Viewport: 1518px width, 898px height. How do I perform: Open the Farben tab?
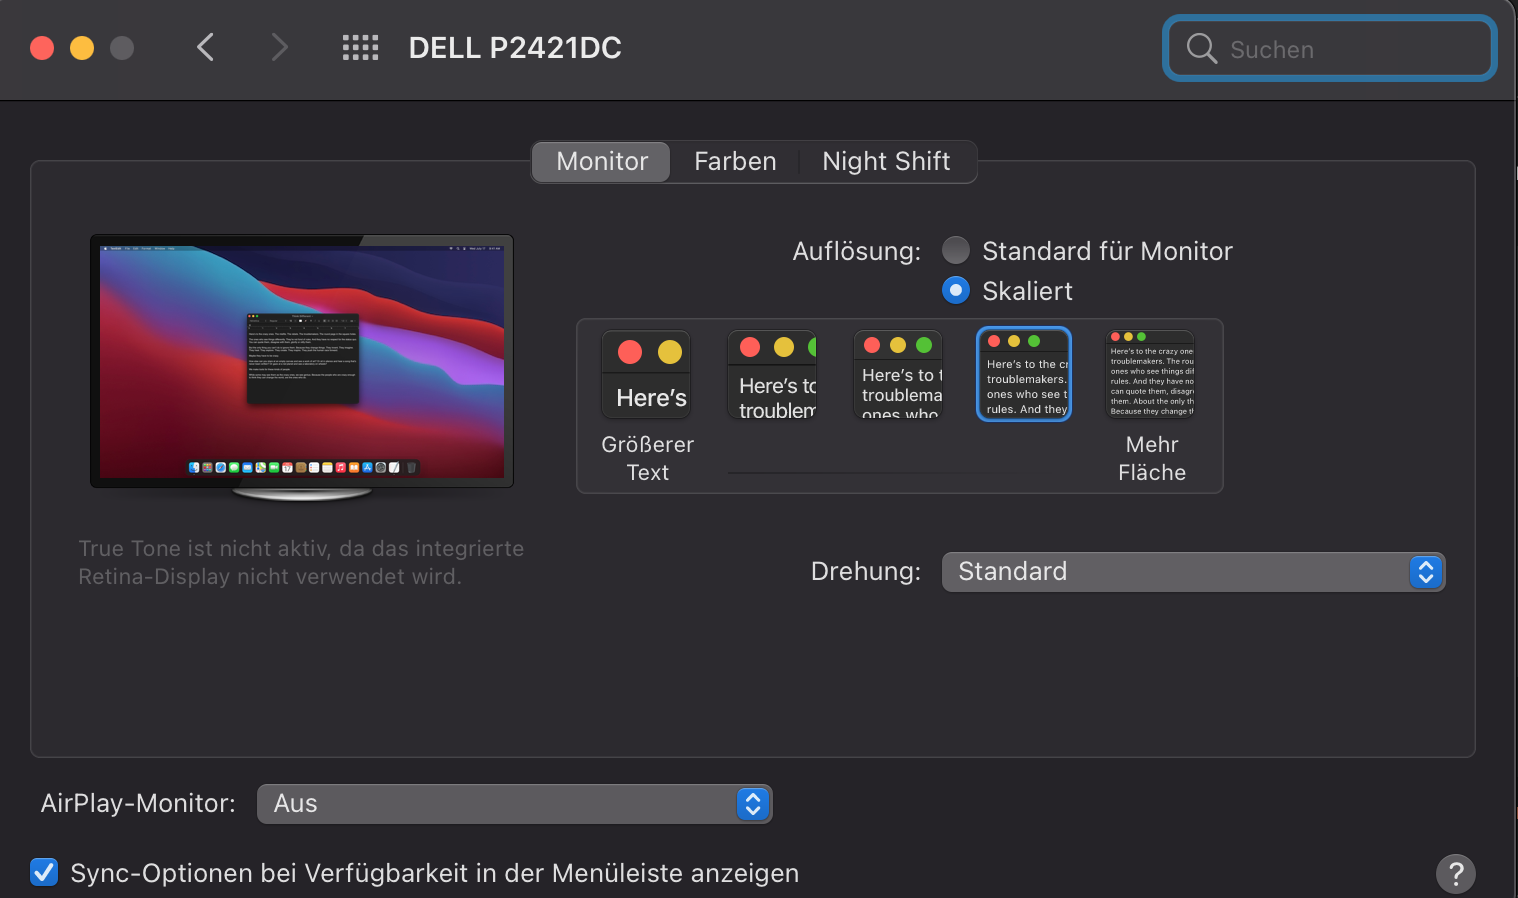click(735, 161)
